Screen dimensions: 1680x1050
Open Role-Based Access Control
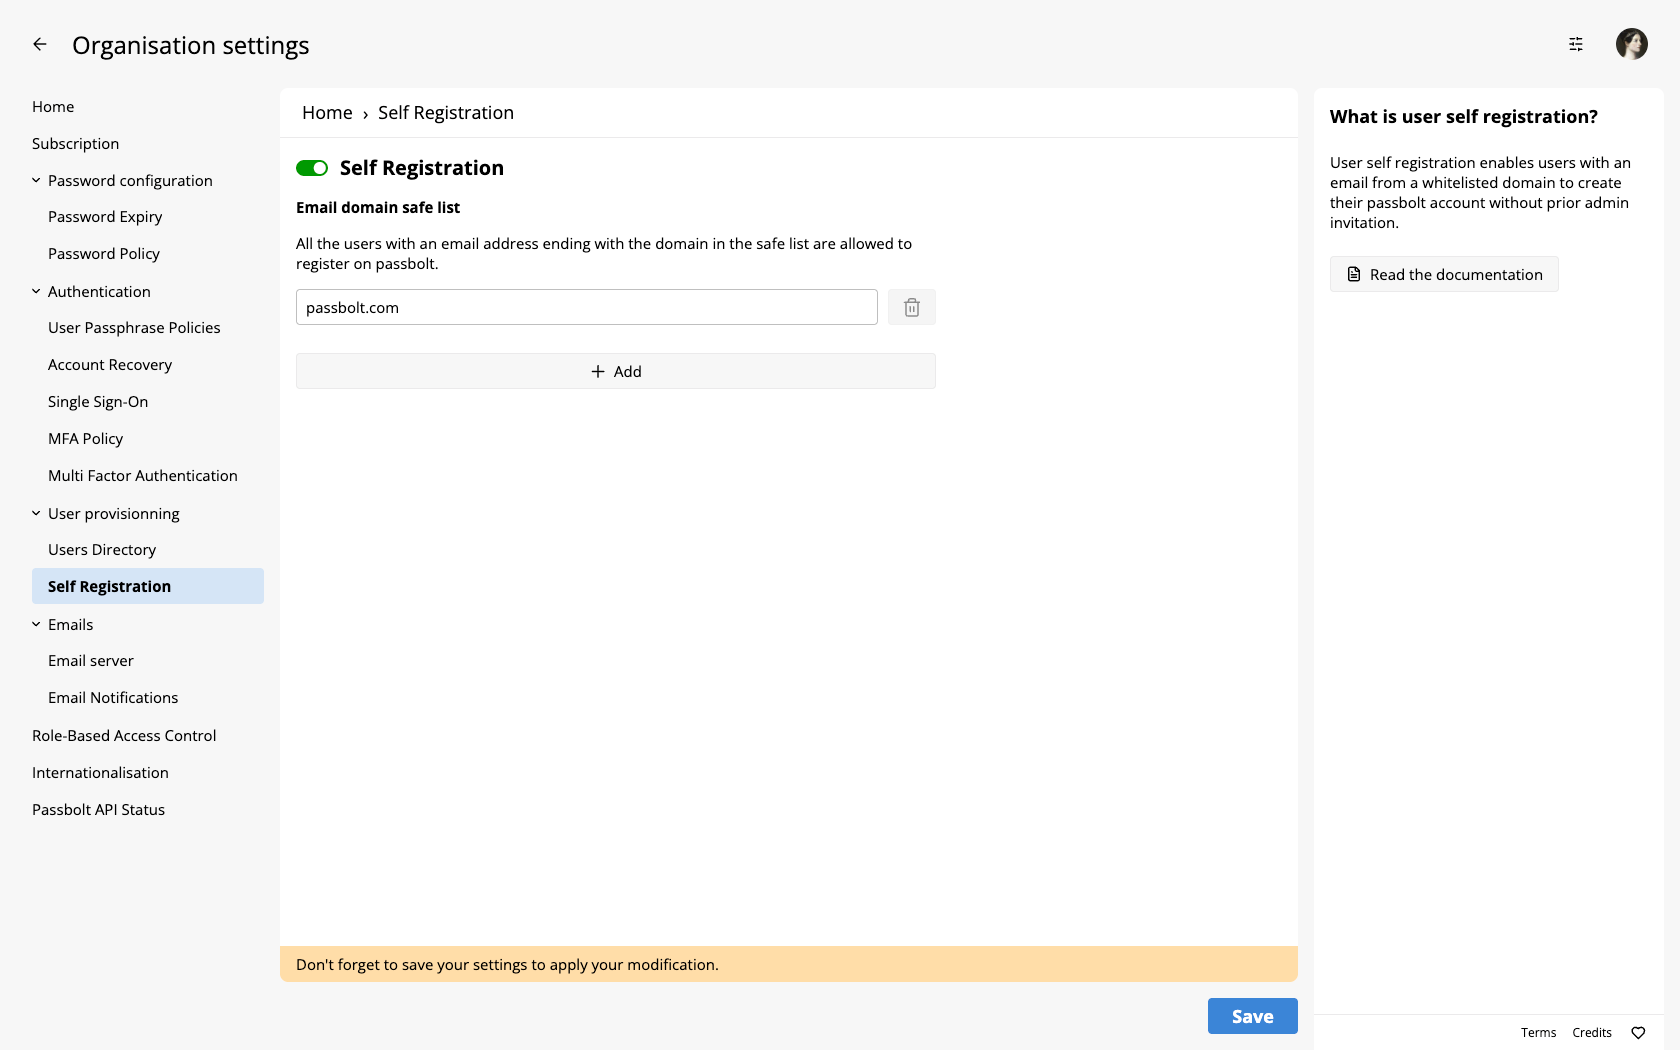124,736
